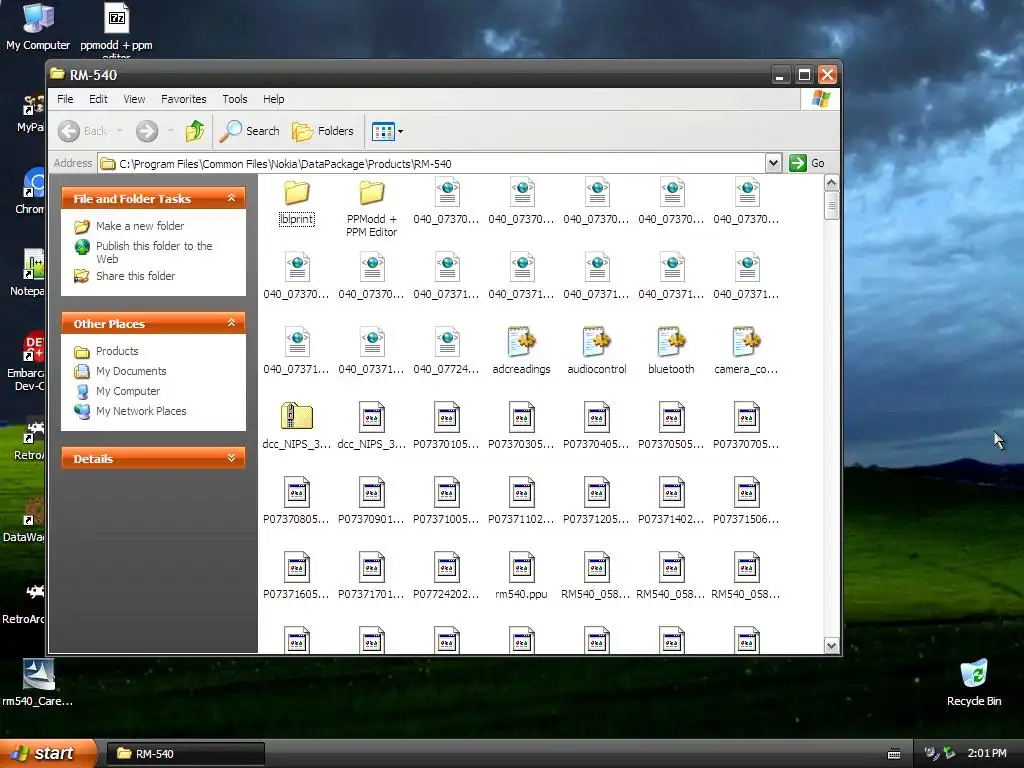Click the Go button
Viewport: 1024px width, 768px height.
pyautogui.click(x=807, y=163)
